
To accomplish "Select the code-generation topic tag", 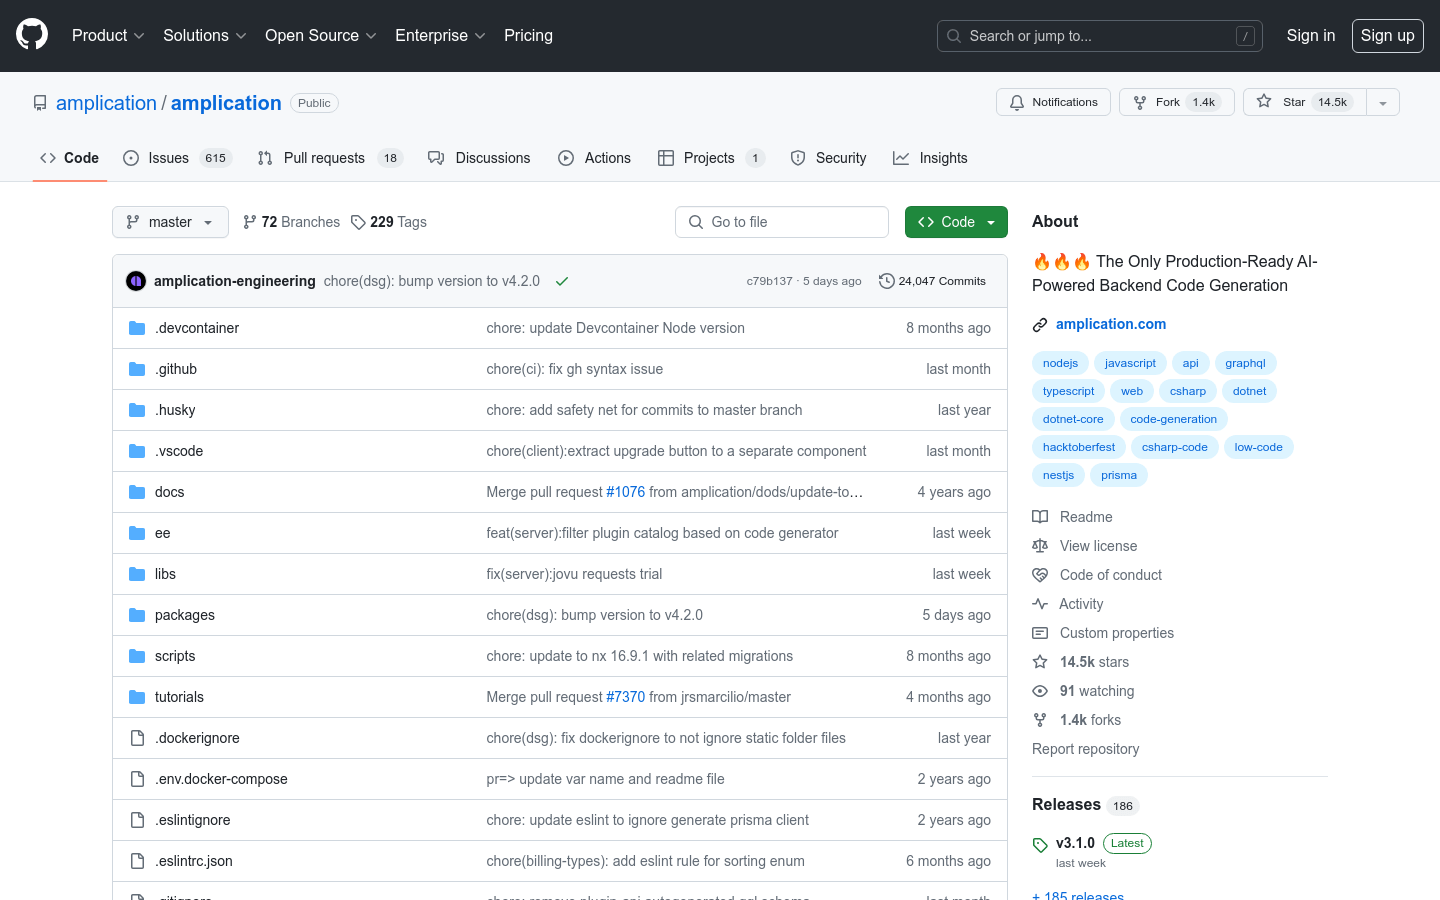I will (1173, 419).
